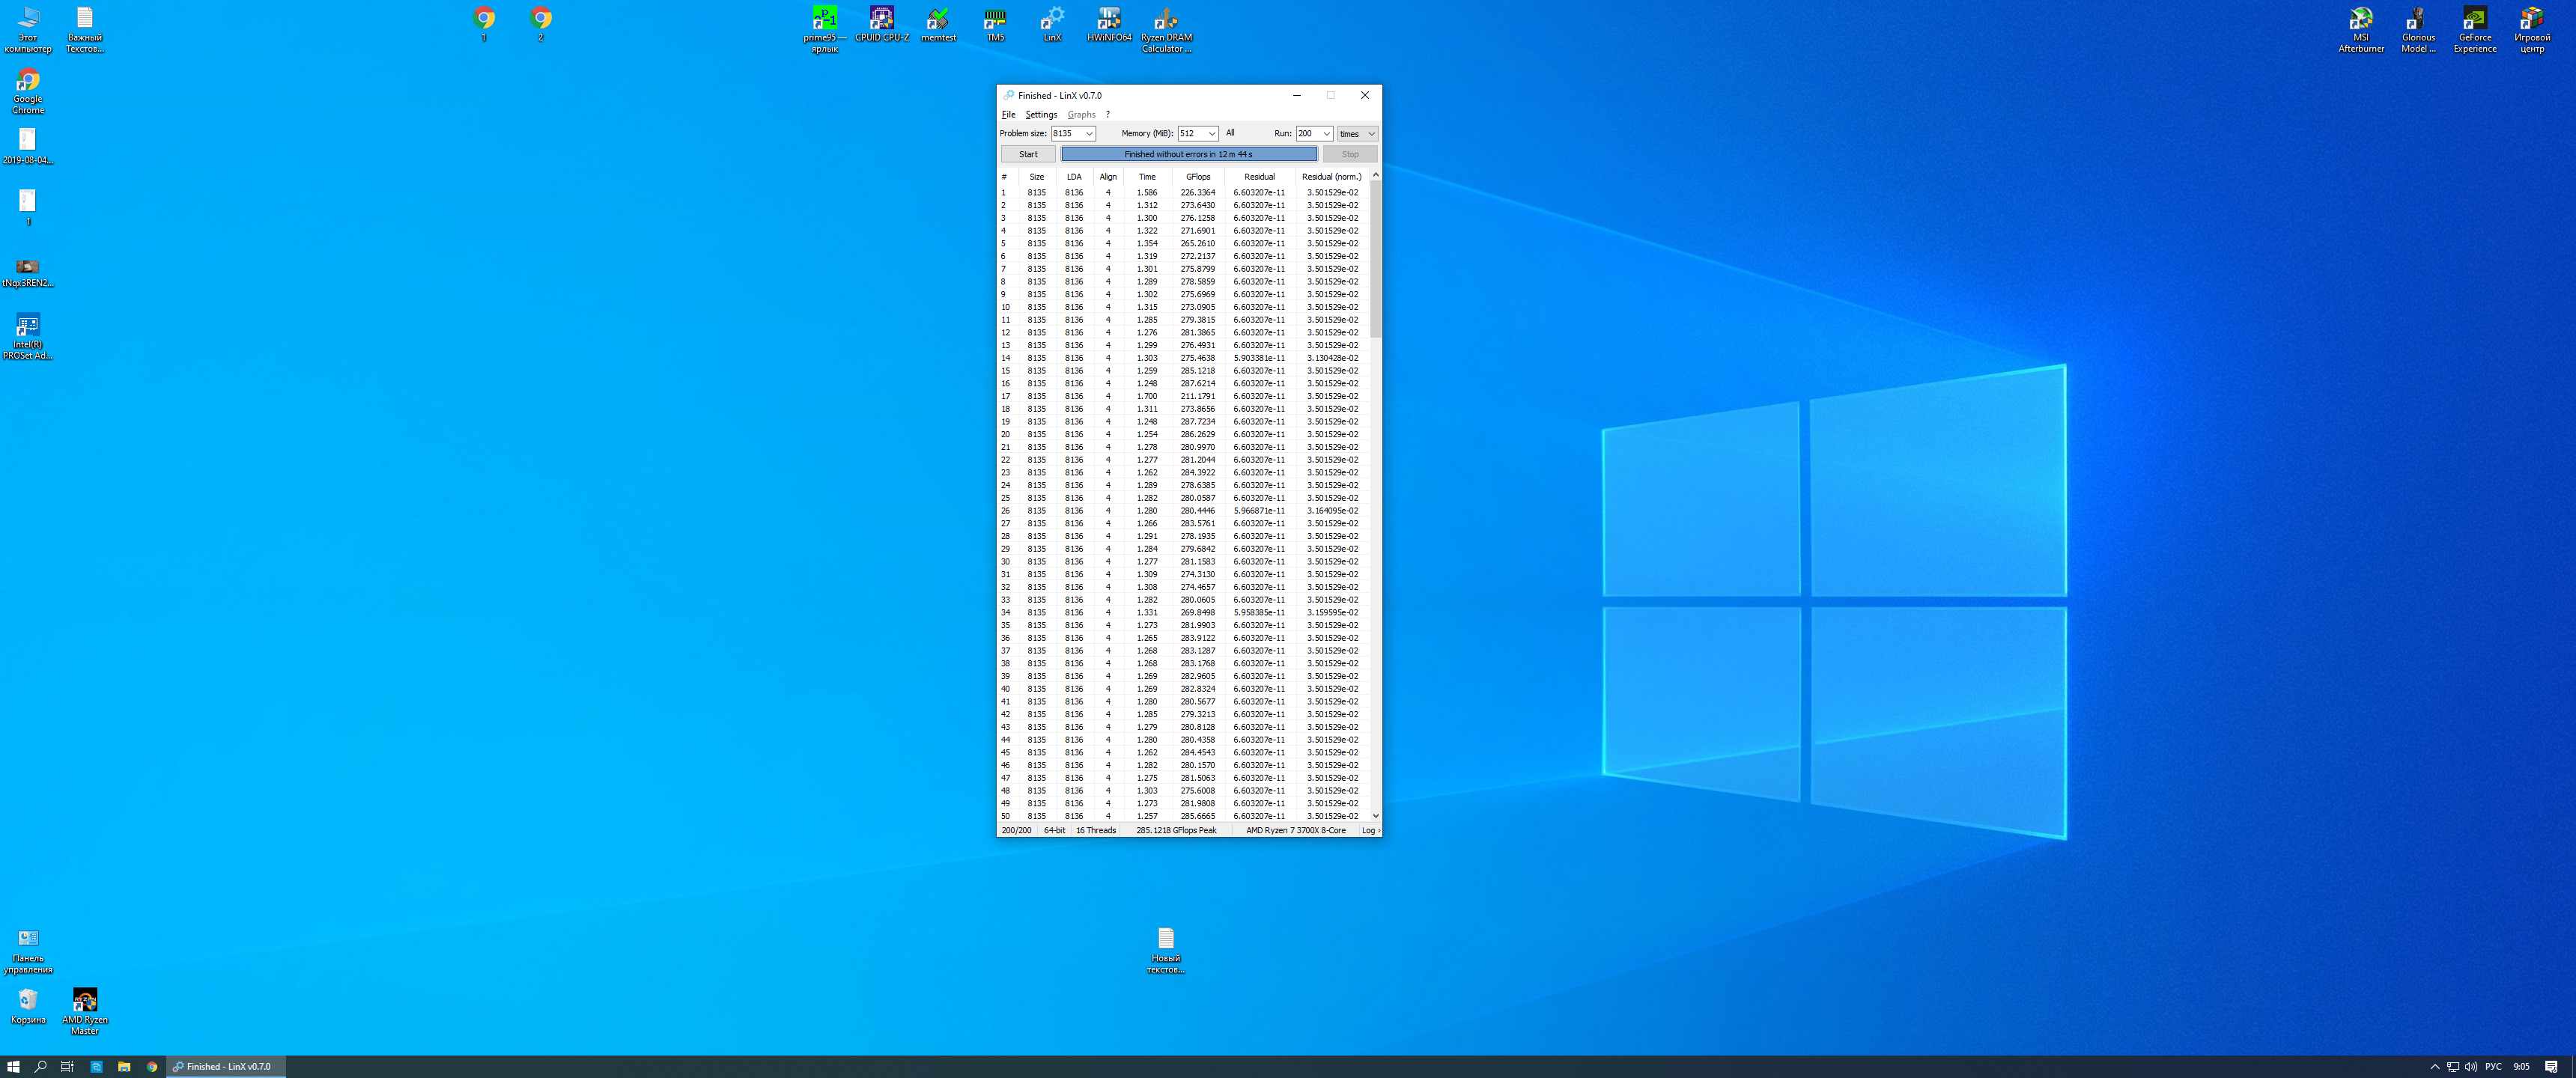Open the HWiNFO64 desktop shortcut

(1108, 20)
